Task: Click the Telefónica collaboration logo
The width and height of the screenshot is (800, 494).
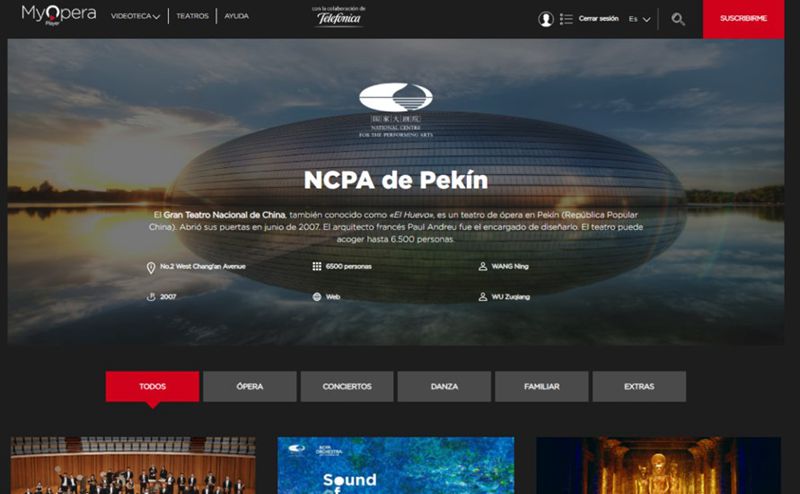Action: pos(338,16)
